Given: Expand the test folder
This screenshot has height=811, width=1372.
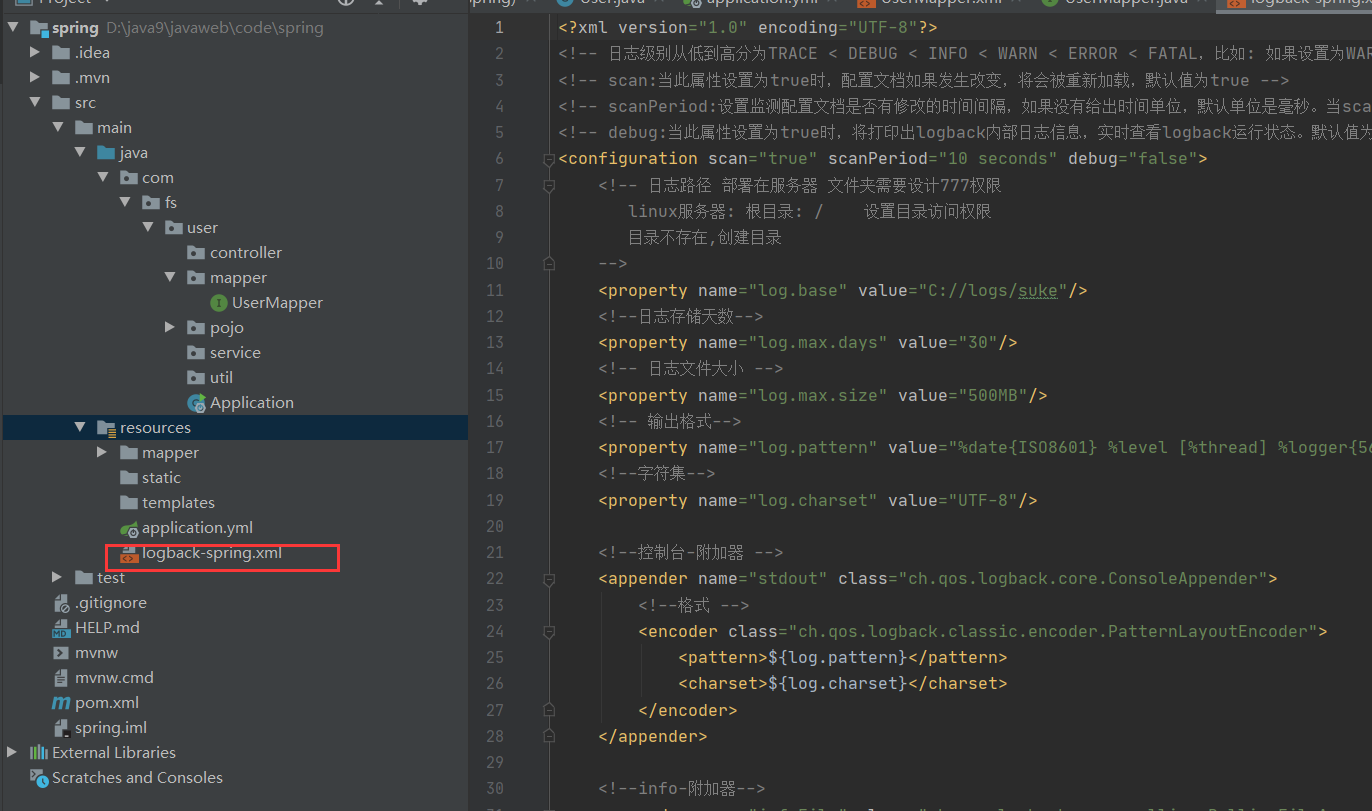Looking at the screenshot, I should click(58, 578).
